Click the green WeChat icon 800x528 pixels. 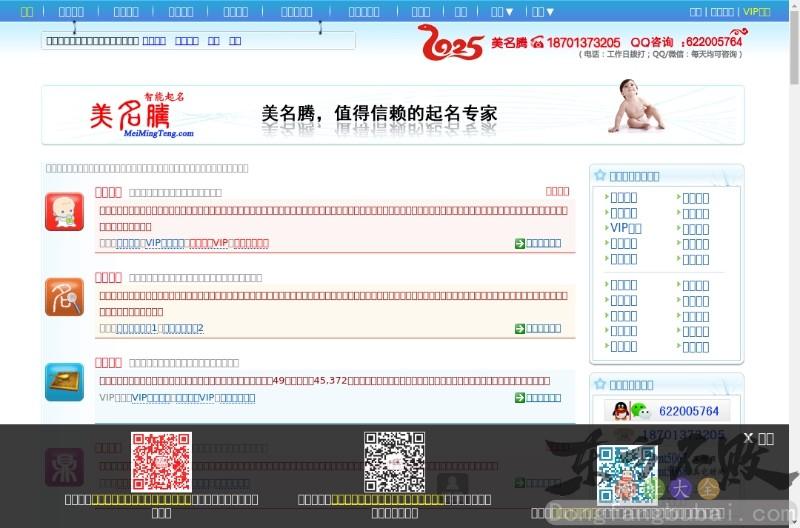640,410
